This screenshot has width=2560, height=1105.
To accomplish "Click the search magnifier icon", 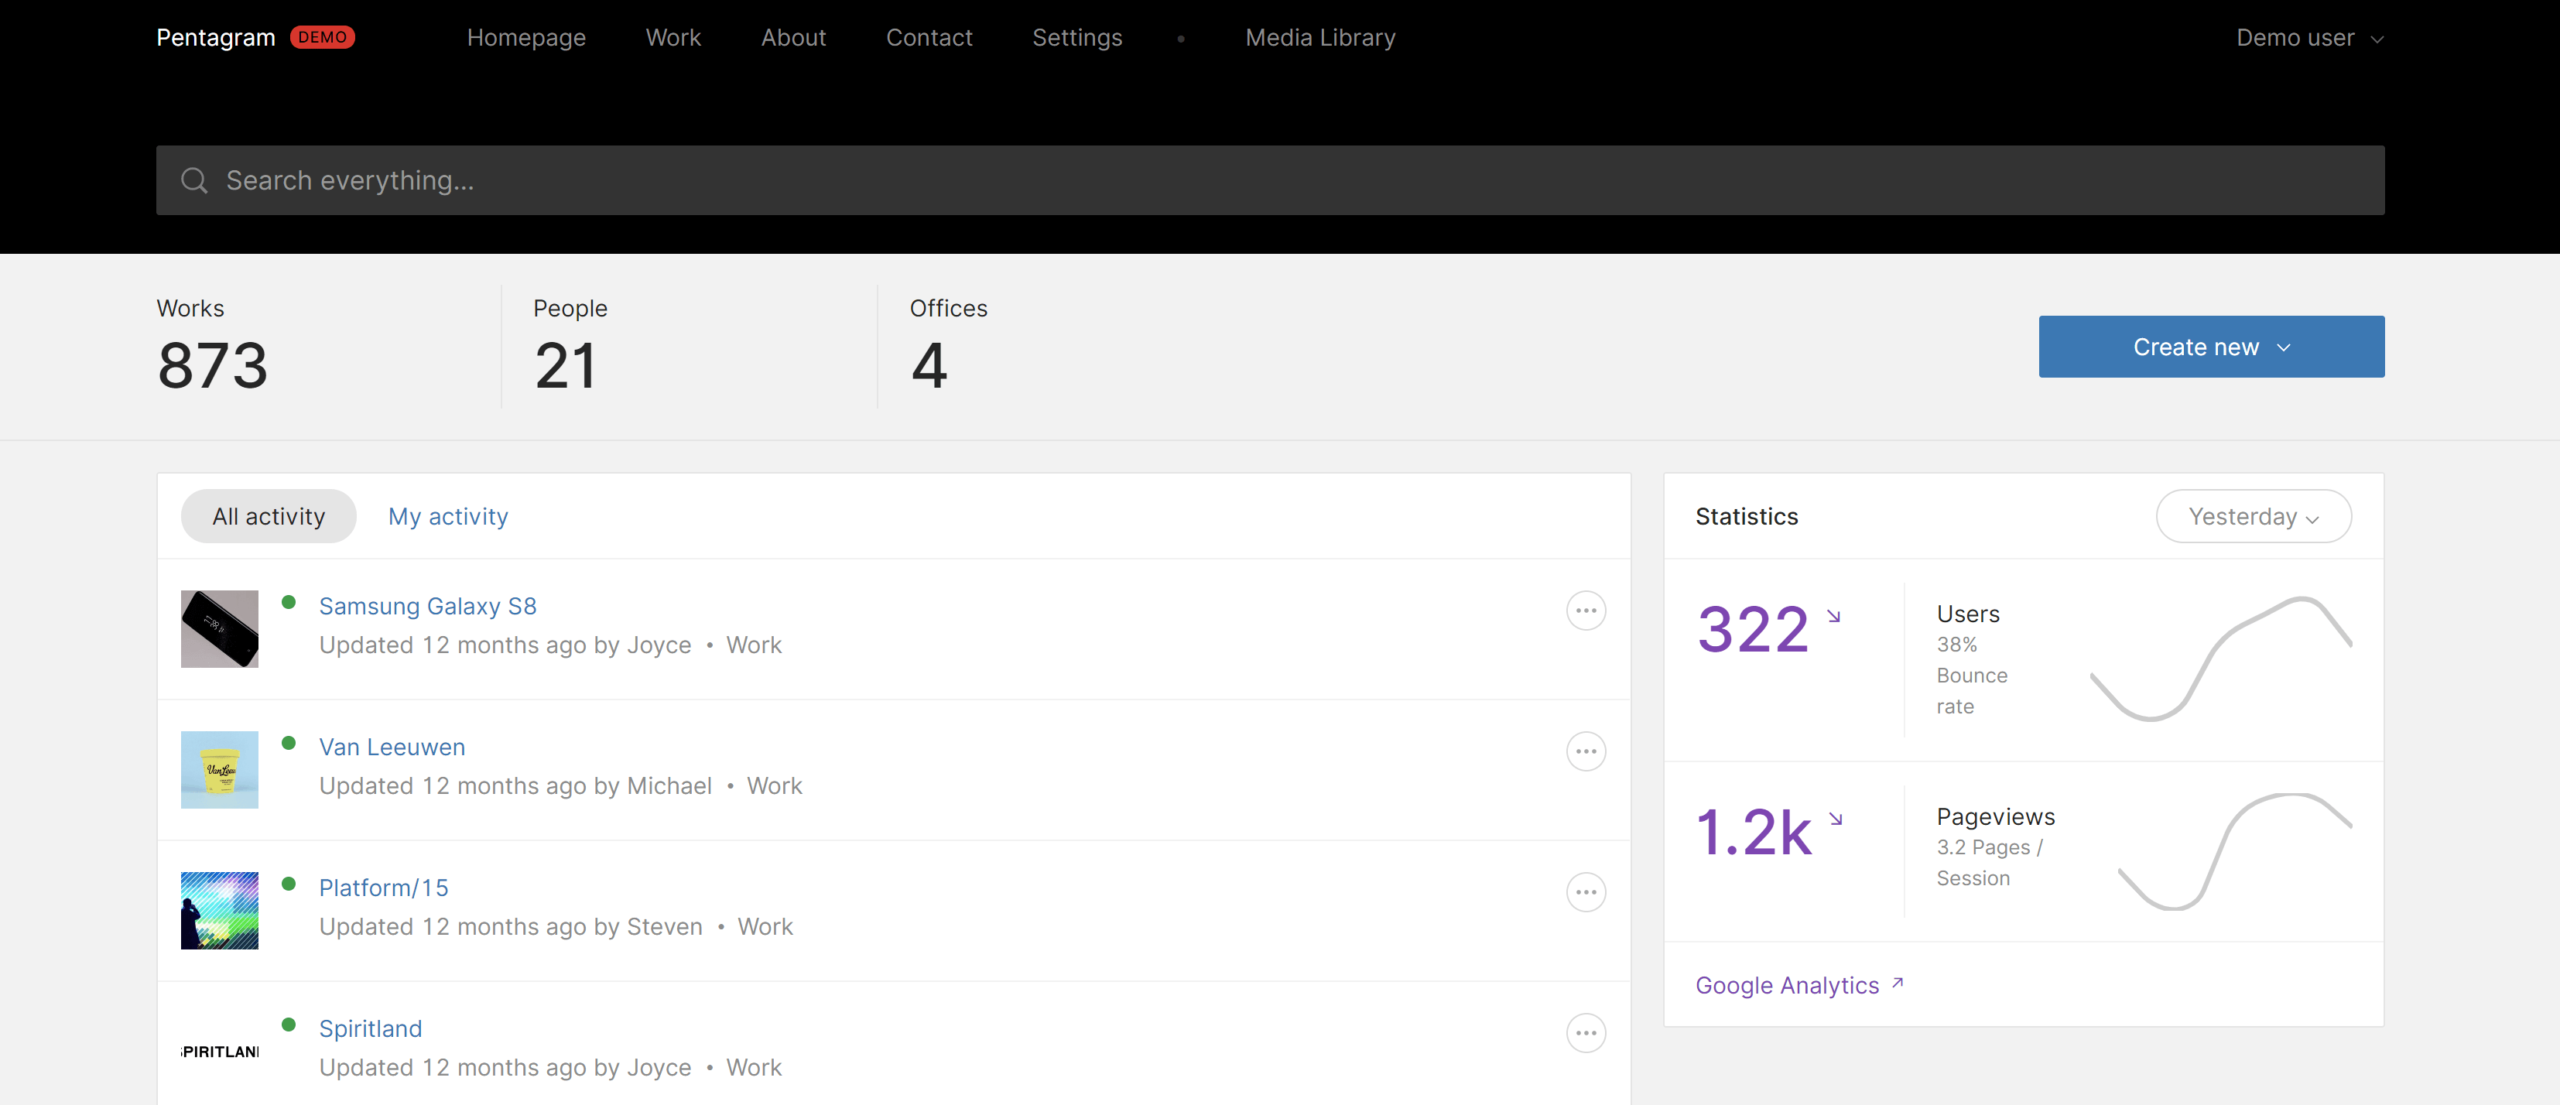I will [x=194, y=181].
